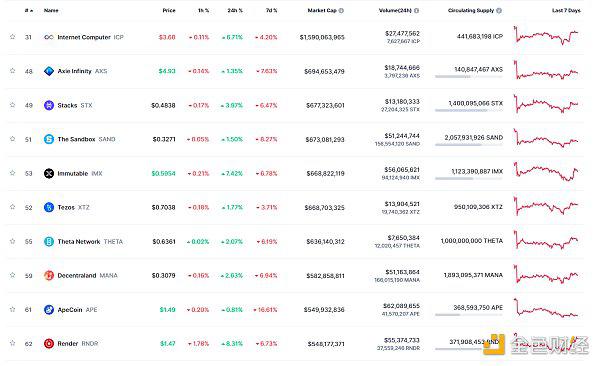Image resolution: width=600 pixels, height=366 pixels.
Task: Star Theta Network as favorite
Action: click(13, 241)
